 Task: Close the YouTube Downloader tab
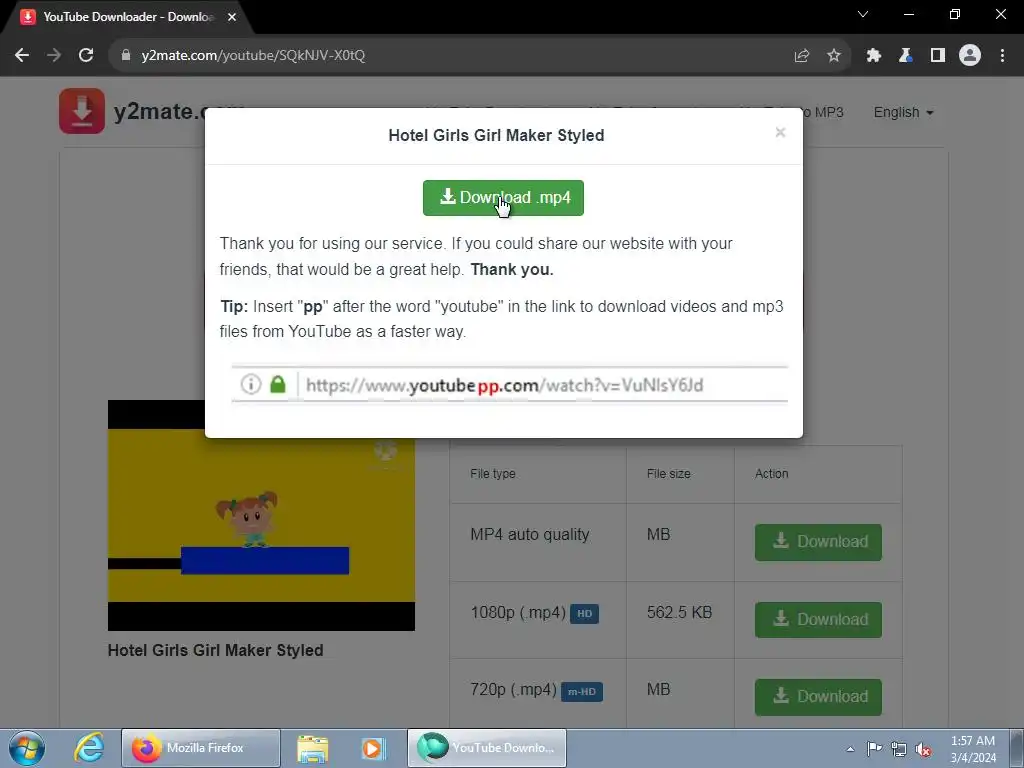pos(232,17)
